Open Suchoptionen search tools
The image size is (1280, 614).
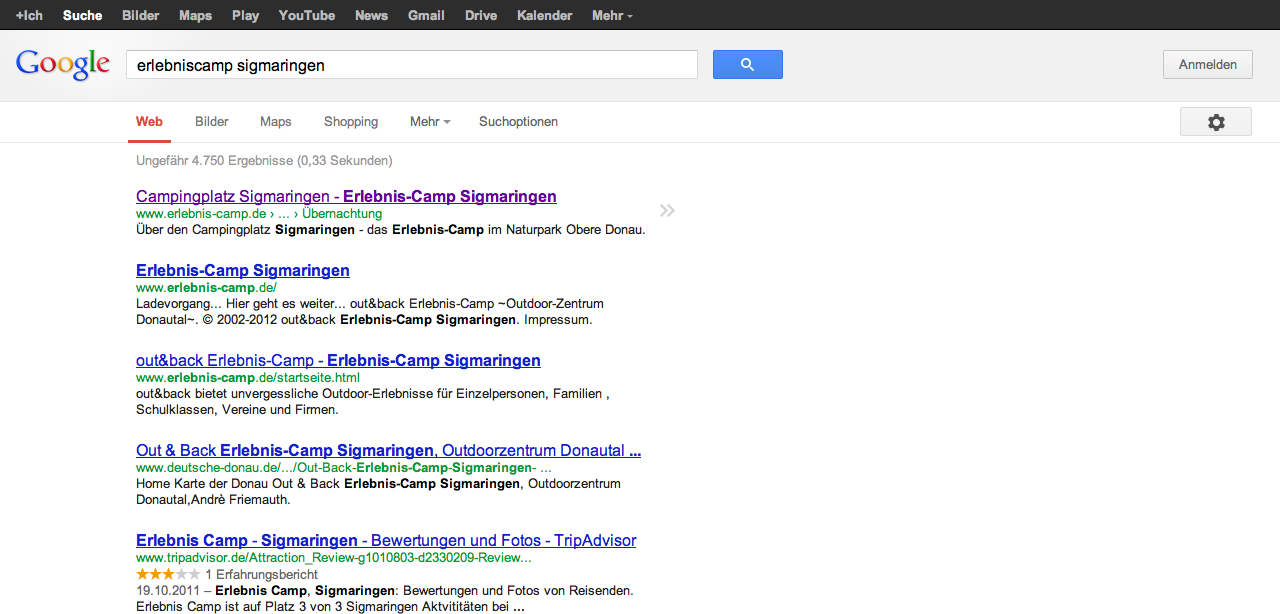point(518,122)
